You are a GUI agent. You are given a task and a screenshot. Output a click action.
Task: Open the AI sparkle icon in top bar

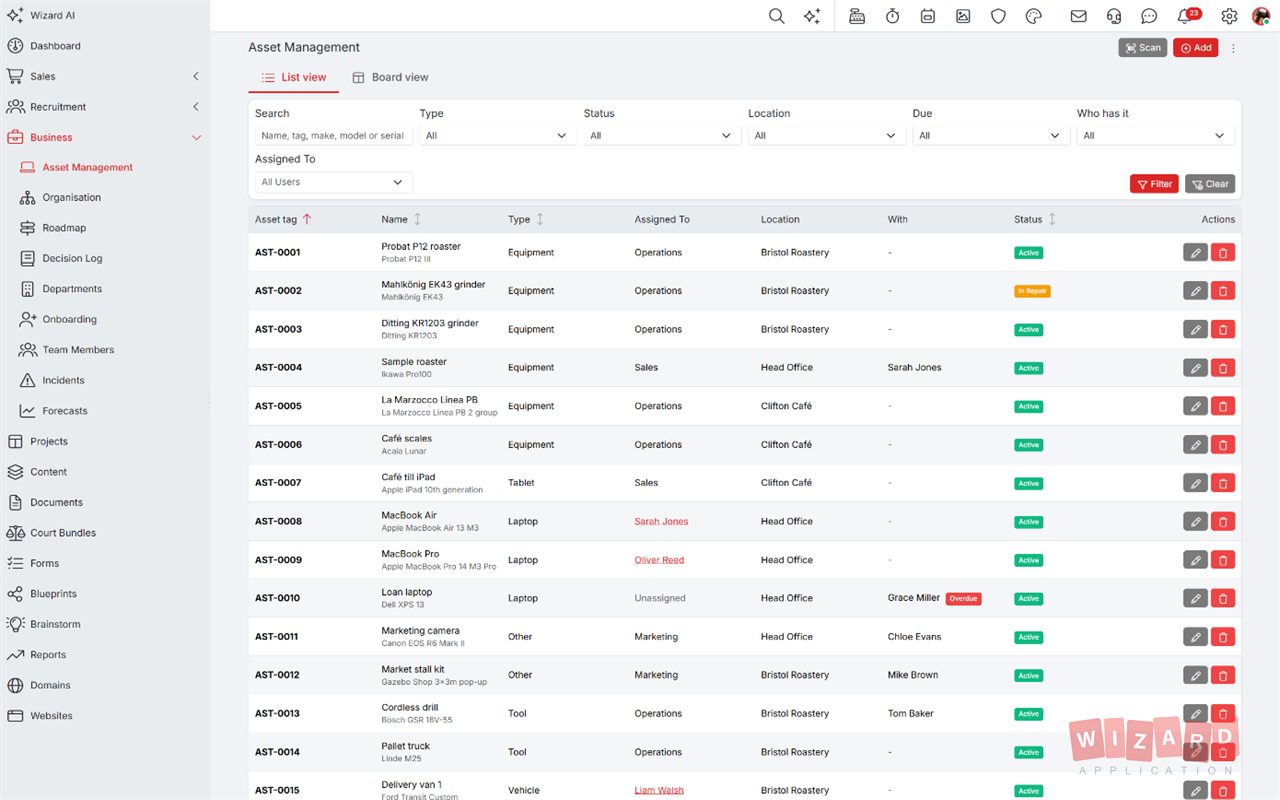(812, 16)
